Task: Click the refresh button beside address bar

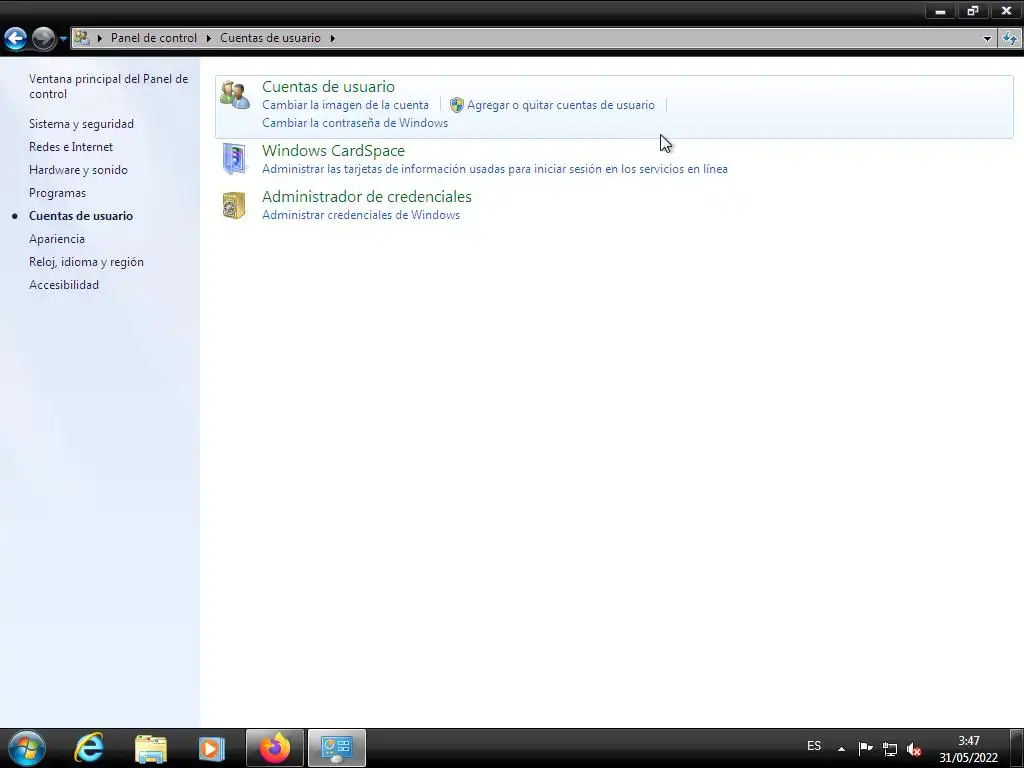Action: point(1010,39)
